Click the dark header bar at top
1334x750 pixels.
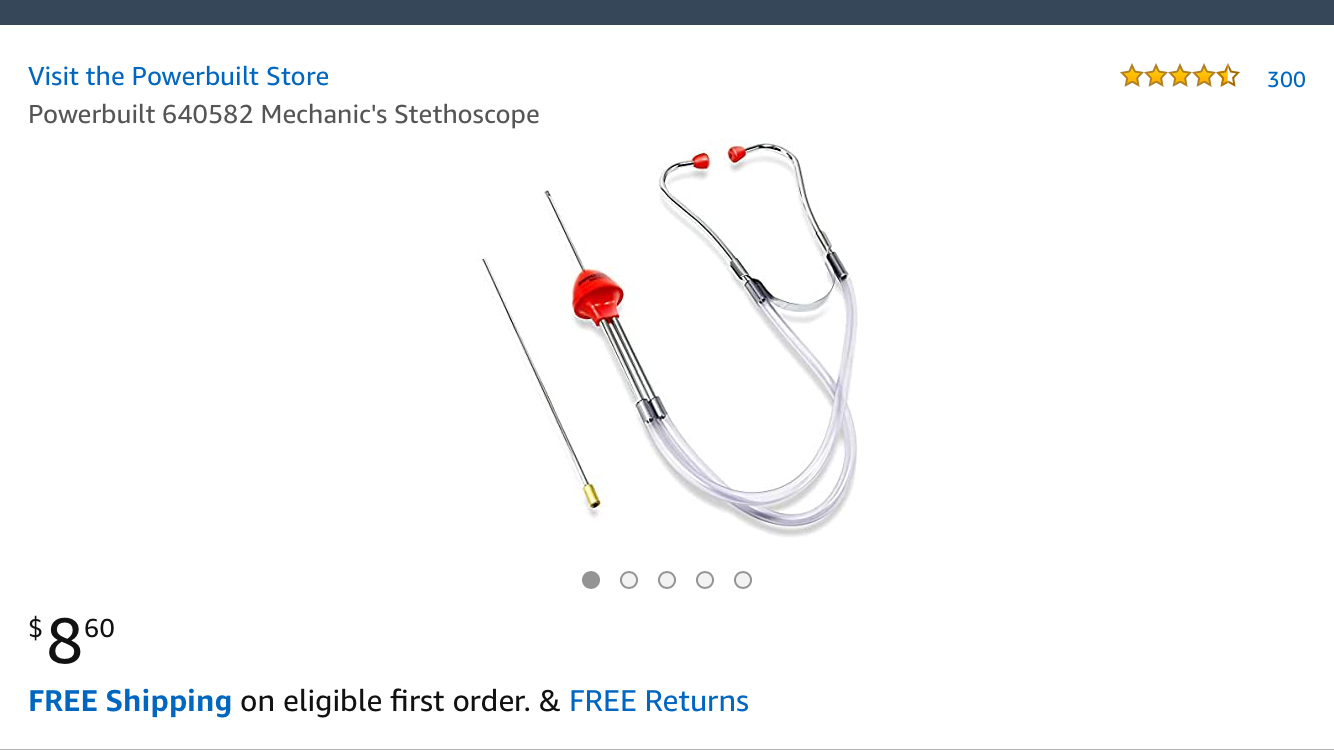pyautogui.click(x=667, y=12)
